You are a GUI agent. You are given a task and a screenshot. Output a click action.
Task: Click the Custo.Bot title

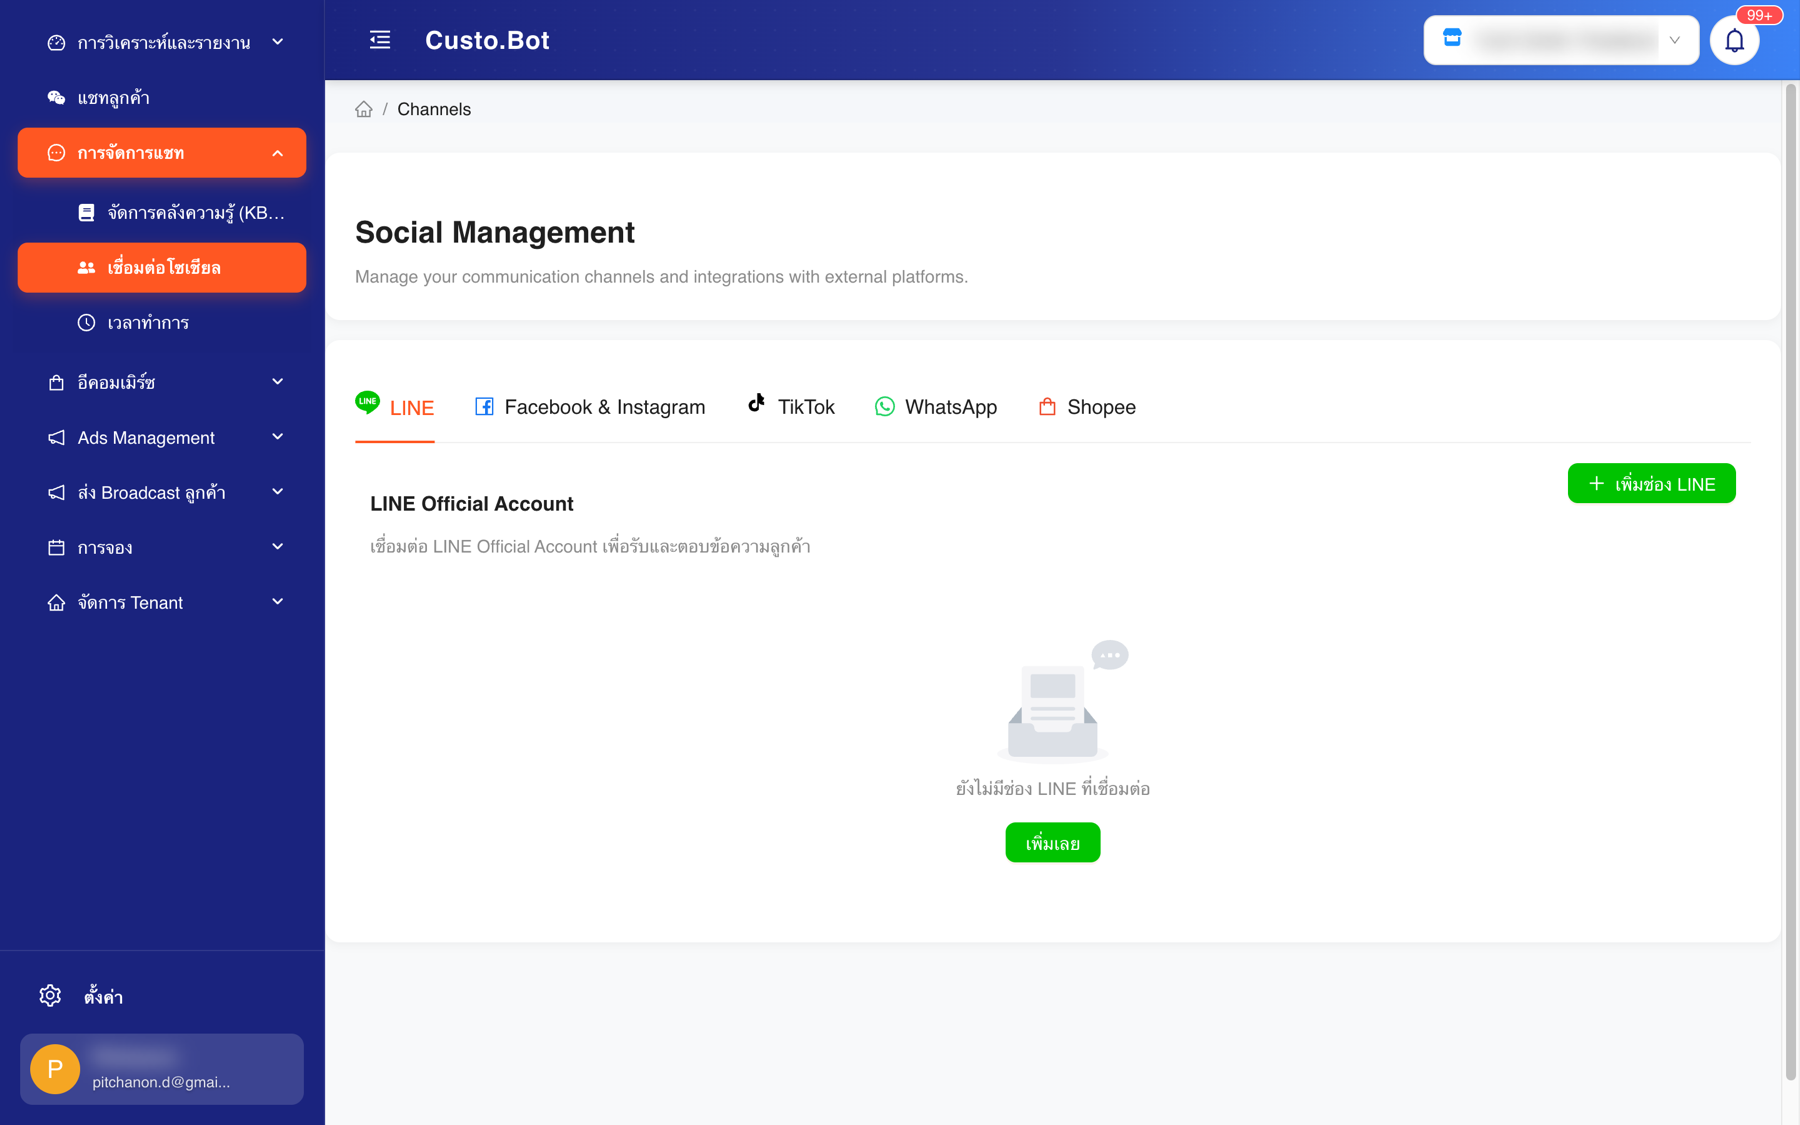(487, 40)
